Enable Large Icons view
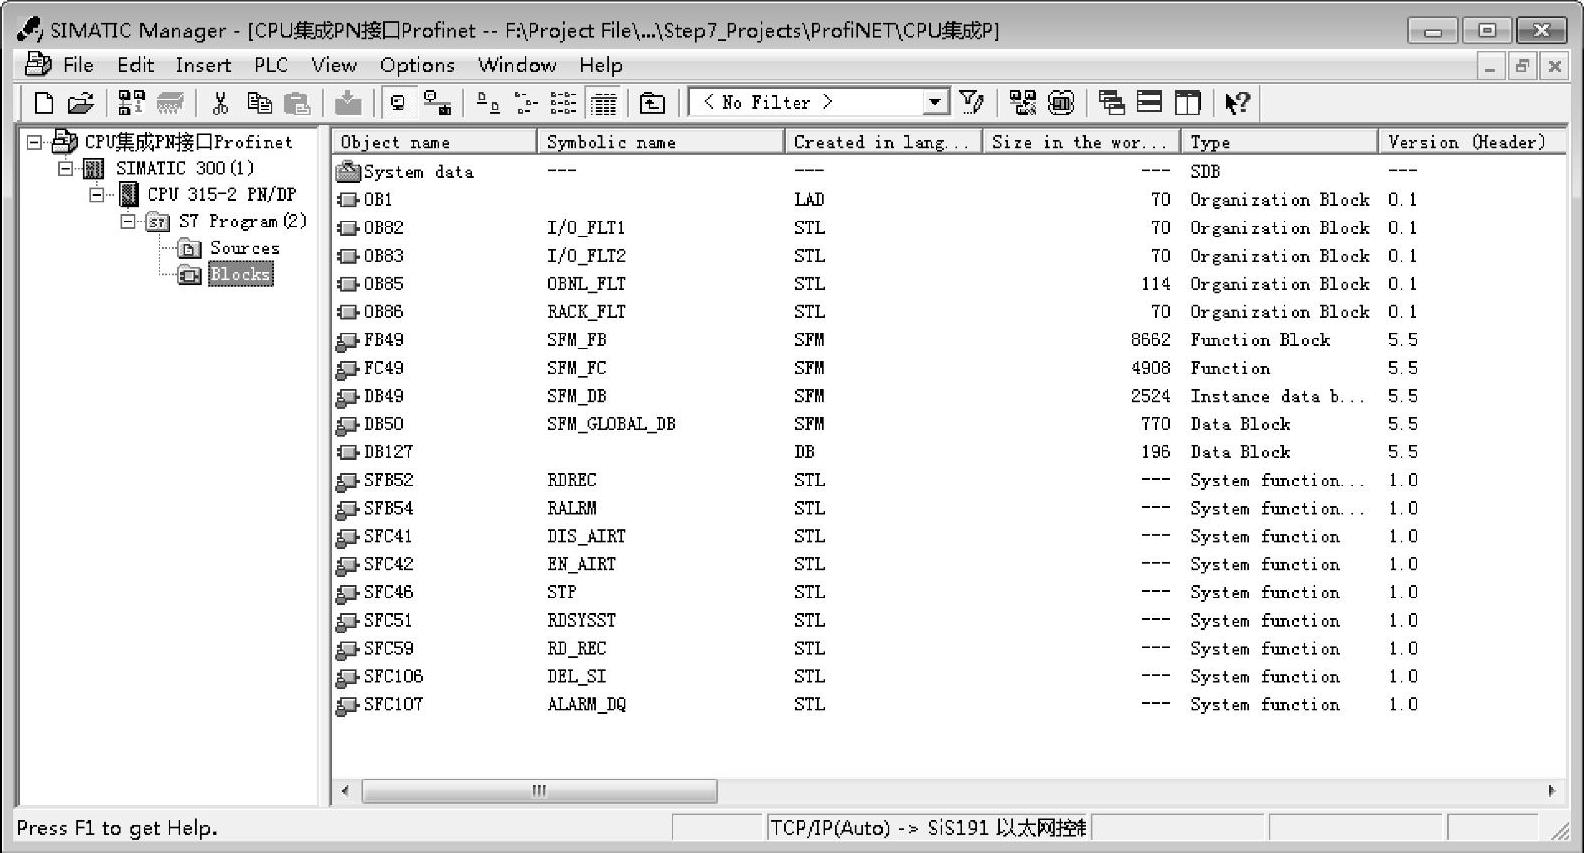Viewport: 1584px width, 853px height. click(x=488, y=102)
